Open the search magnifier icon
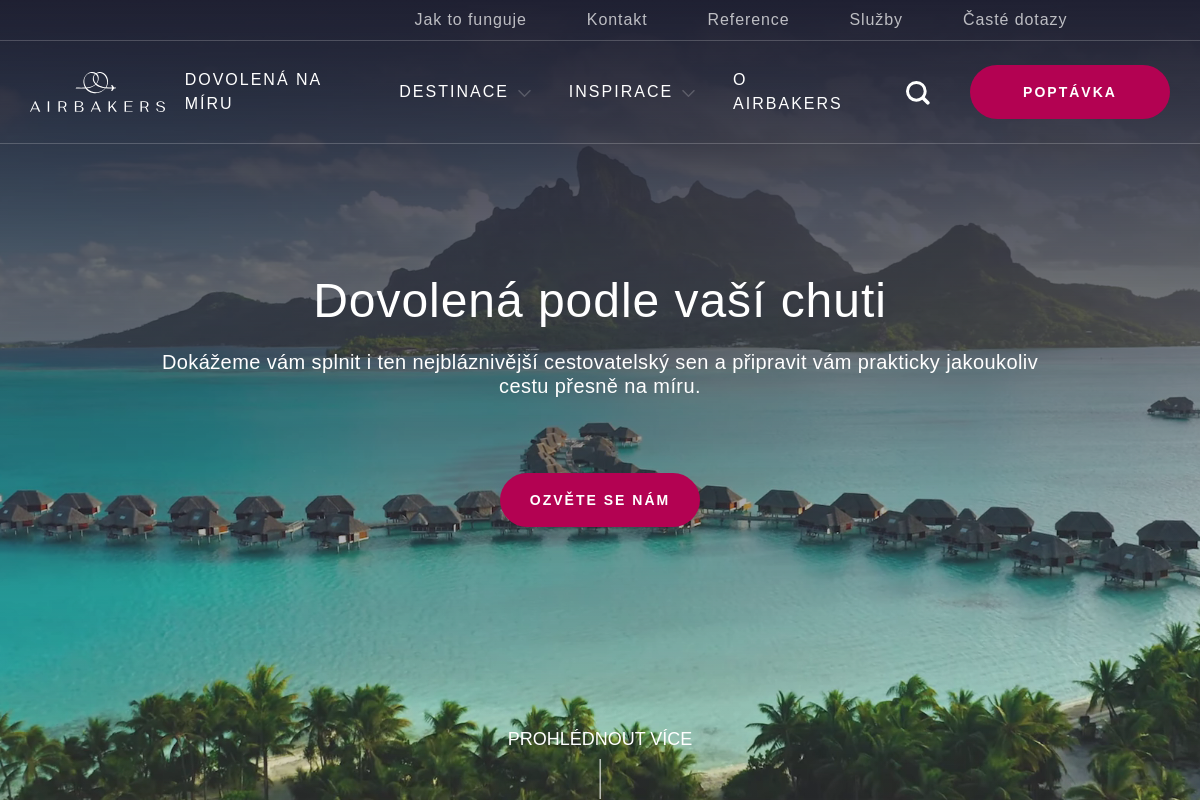Viewport: 1200px width, 800px height. tap(918, 93)
